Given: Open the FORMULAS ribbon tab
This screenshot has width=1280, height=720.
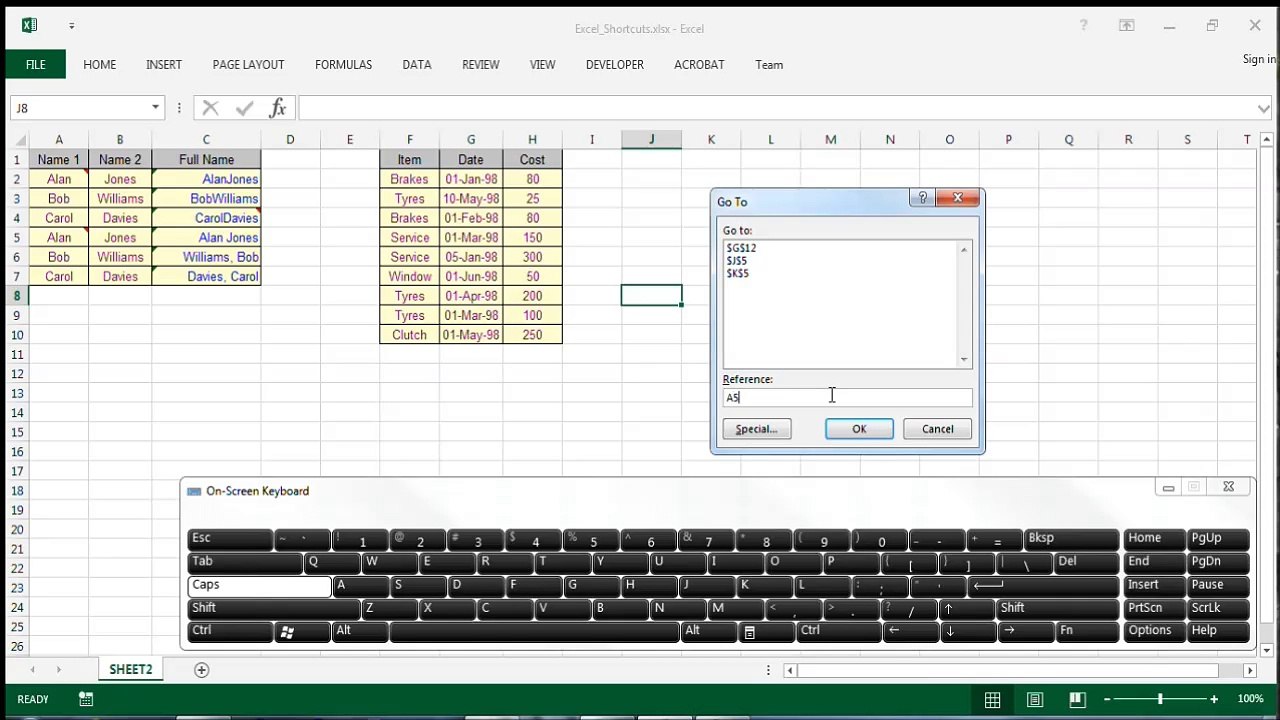Looking at the screenshot, I should [343, 64].
